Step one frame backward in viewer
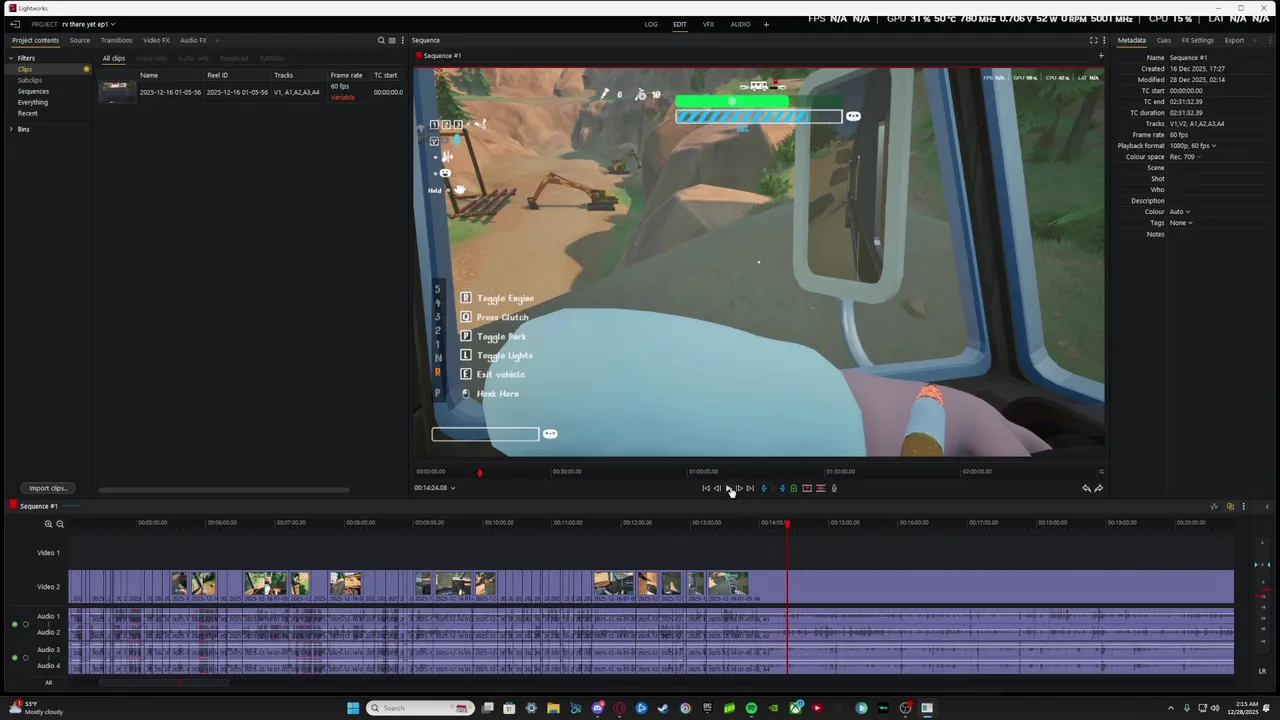 (717, 488)
